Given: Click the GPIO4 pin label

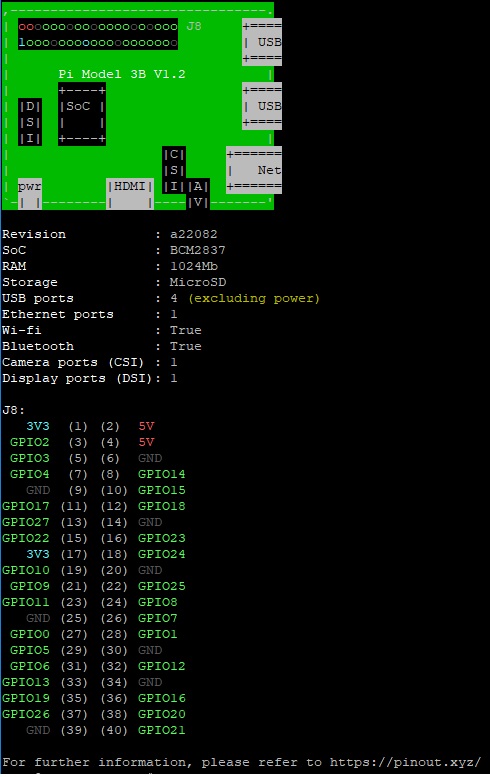Looking at the screenshot, I should click(x=30, y=474).
